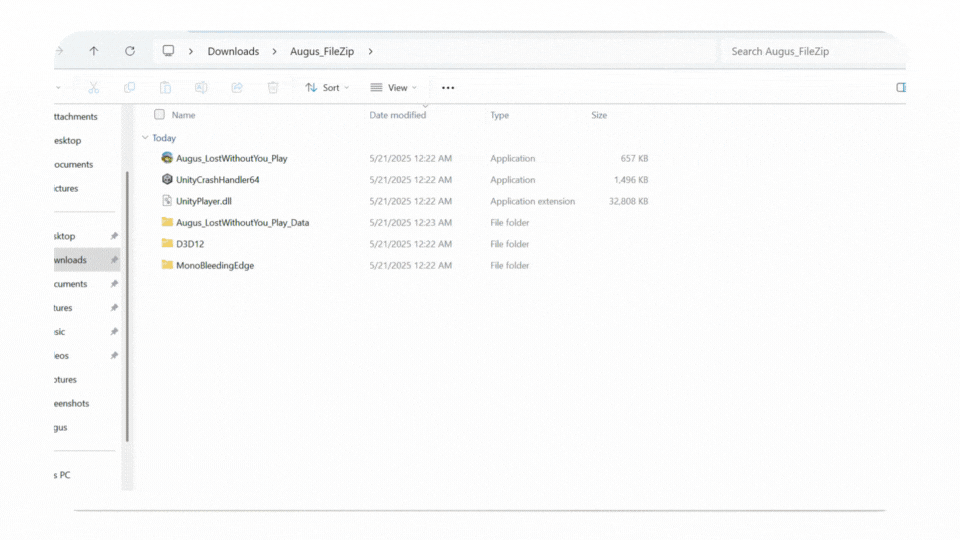The height and width of the screenshot is (540, 960).
Task: Expand chevron after the monitor icon
Action: [x=191, y=51]
